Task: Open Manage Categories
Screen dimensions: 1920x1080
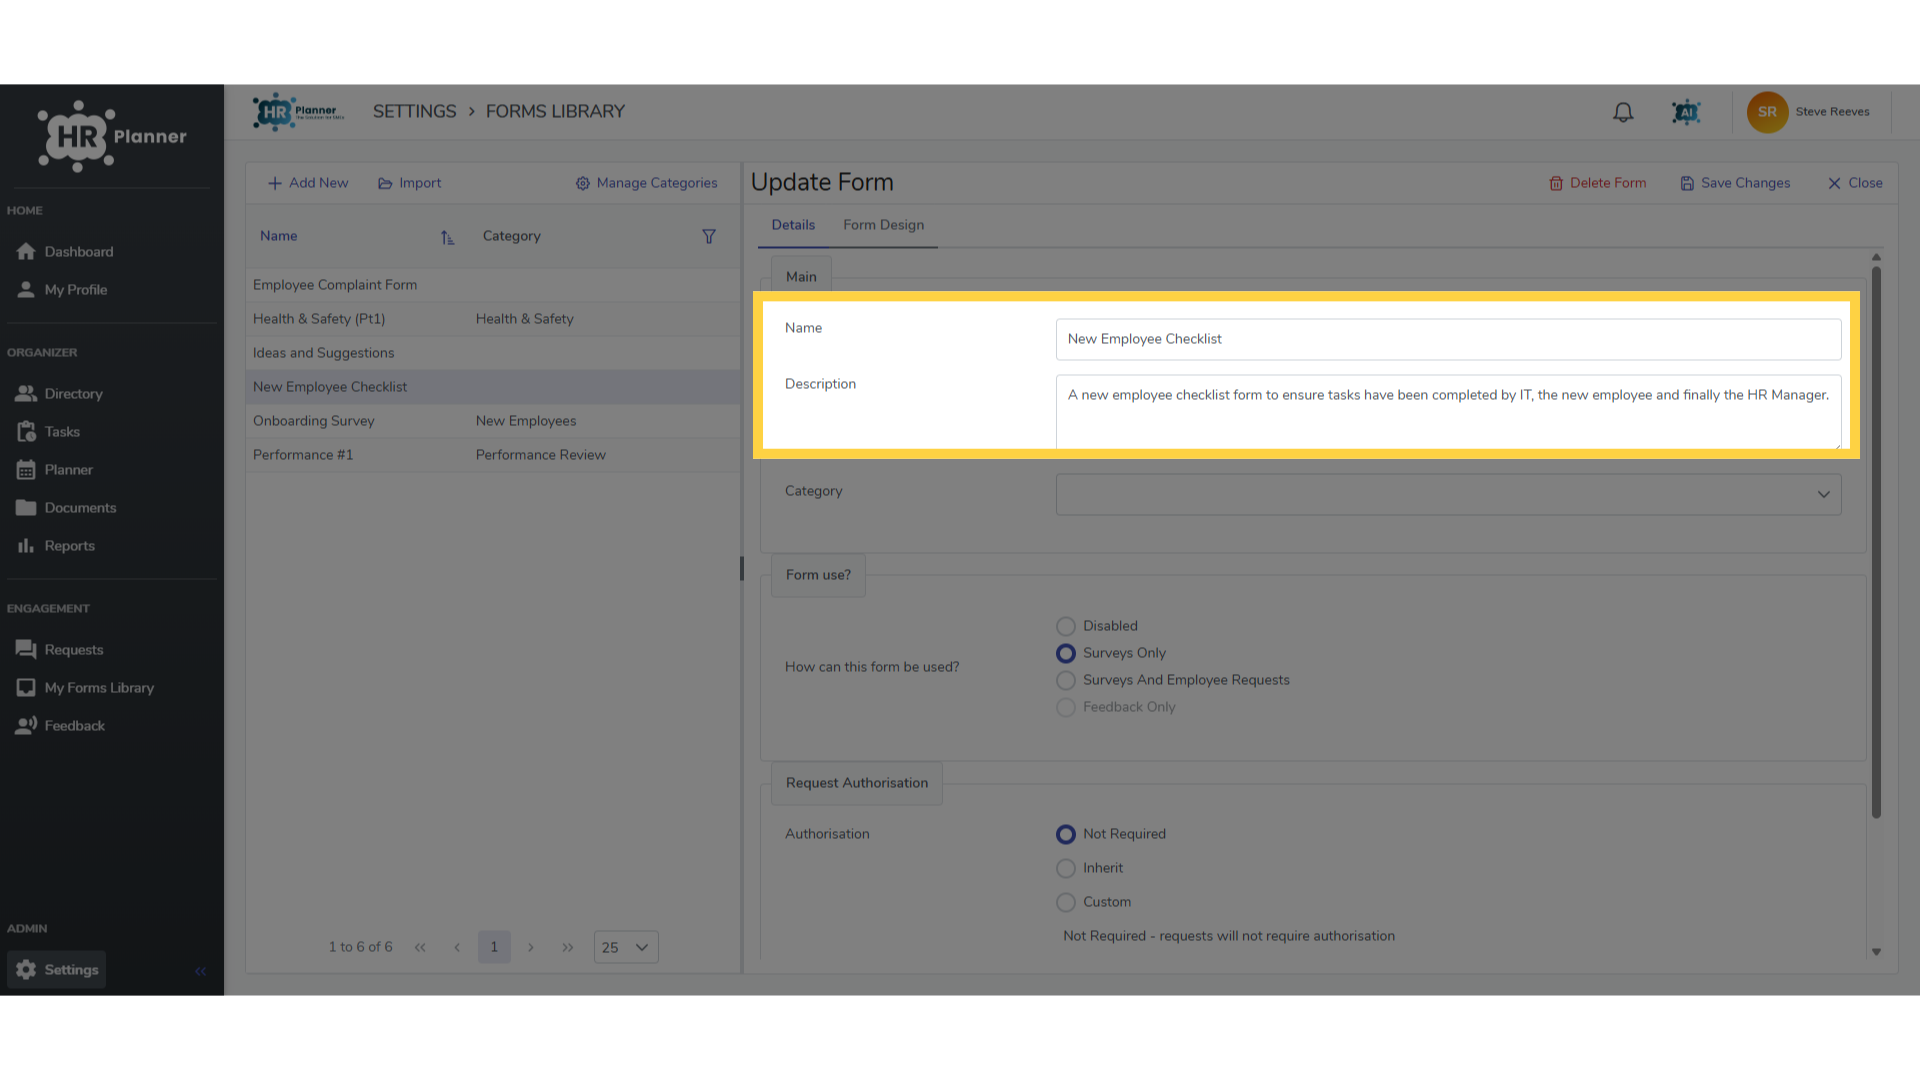Action: [646, 183]
